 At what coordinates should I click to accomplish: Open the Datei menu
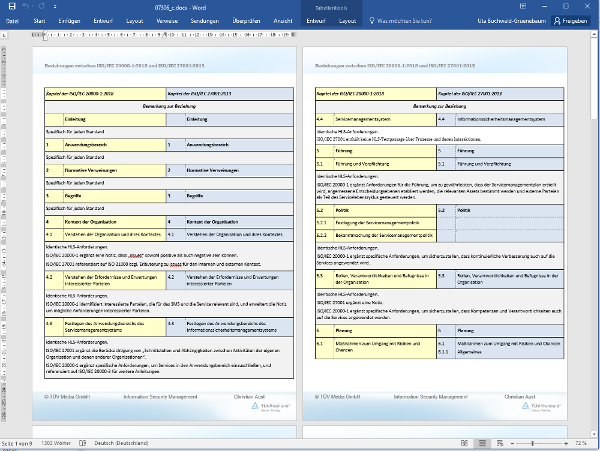[x=12, y=21]
